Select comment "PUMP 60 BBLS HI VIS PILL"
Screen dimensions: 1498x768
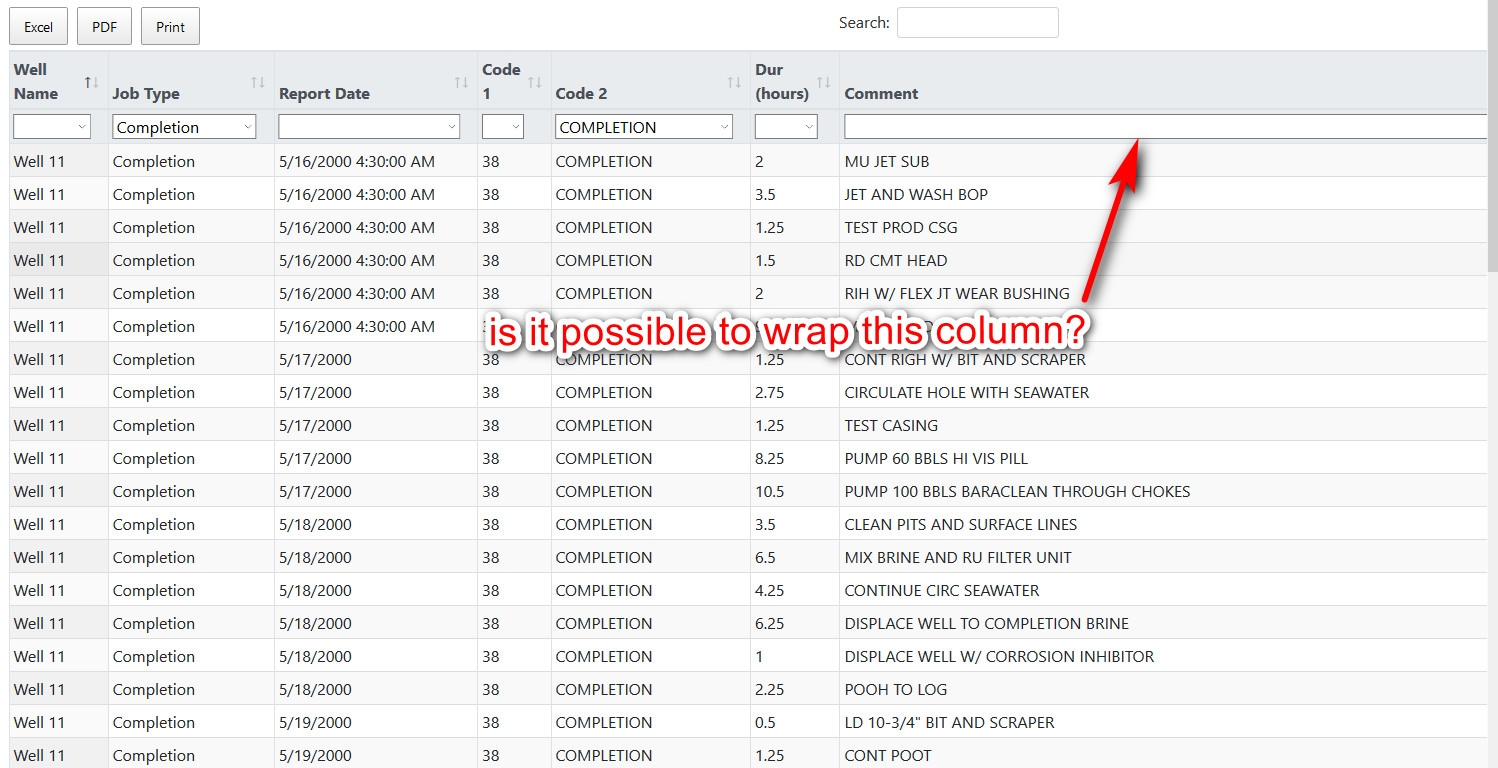[x=936, y=458]
